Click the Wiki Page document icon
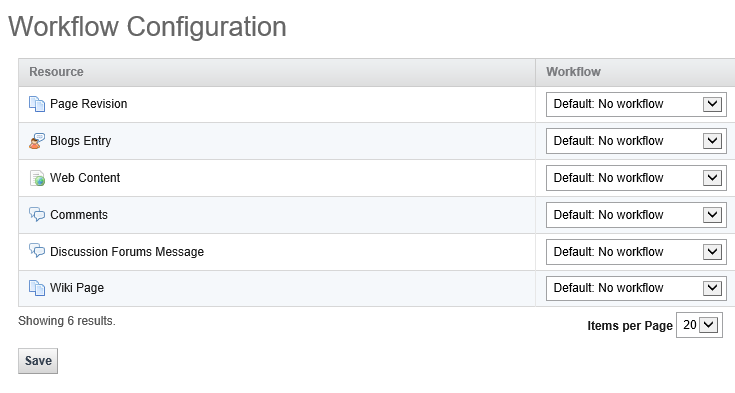The height and width of the screenshot is (393, 735). tap(37, 288)
